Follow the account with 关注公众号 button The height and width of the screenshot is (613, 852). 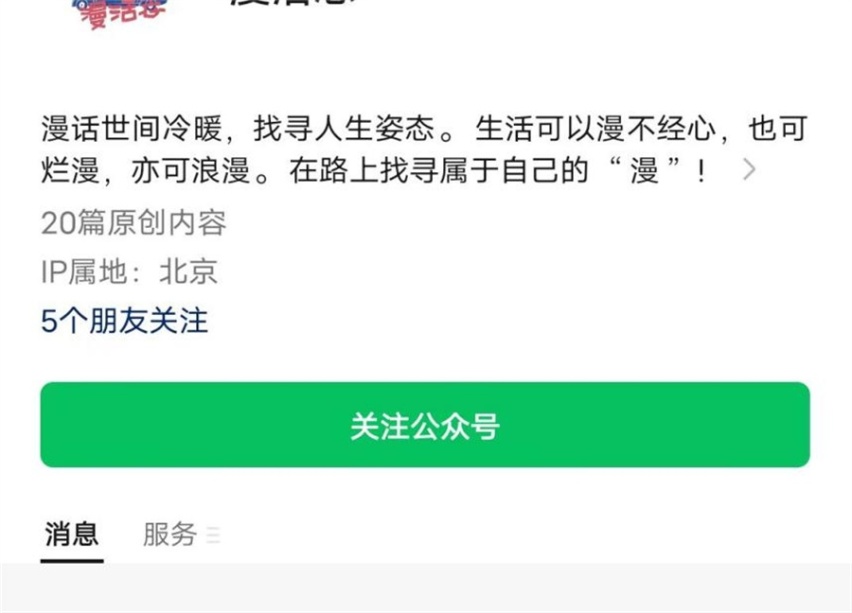[425, 424]
